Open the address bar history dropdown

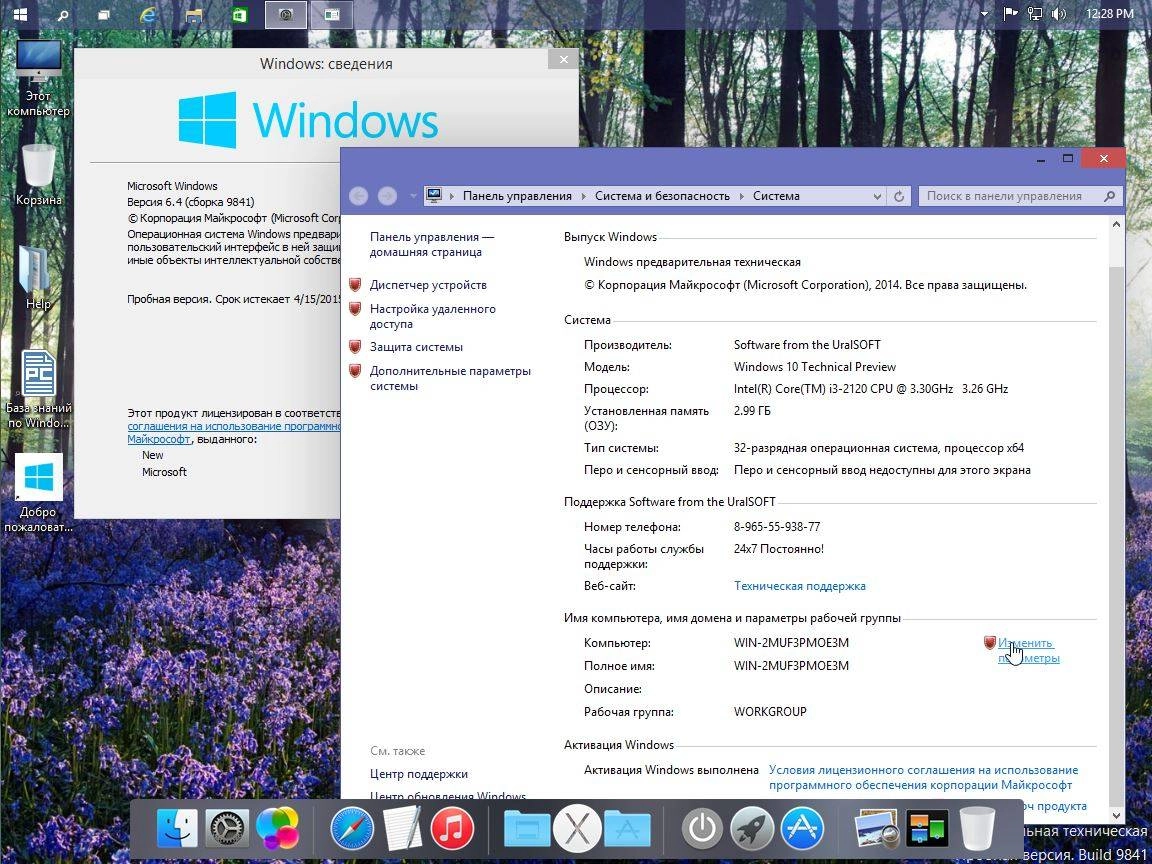pyautogui.click(x=876, y=196)
